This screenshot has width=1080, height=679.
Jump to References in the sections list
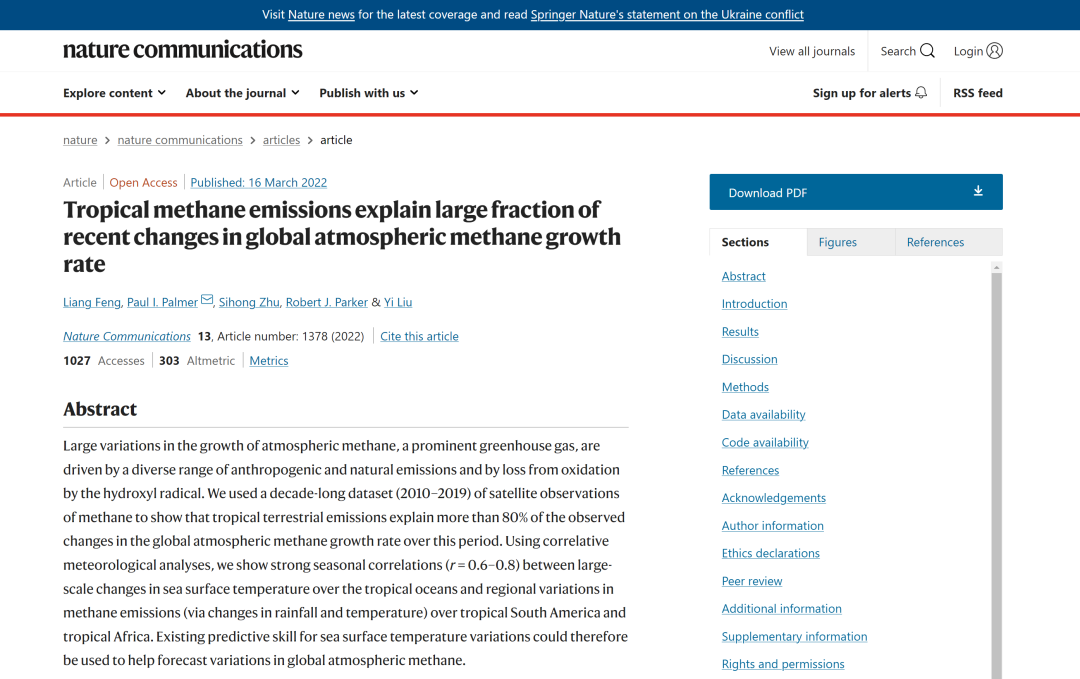(750, 470)
